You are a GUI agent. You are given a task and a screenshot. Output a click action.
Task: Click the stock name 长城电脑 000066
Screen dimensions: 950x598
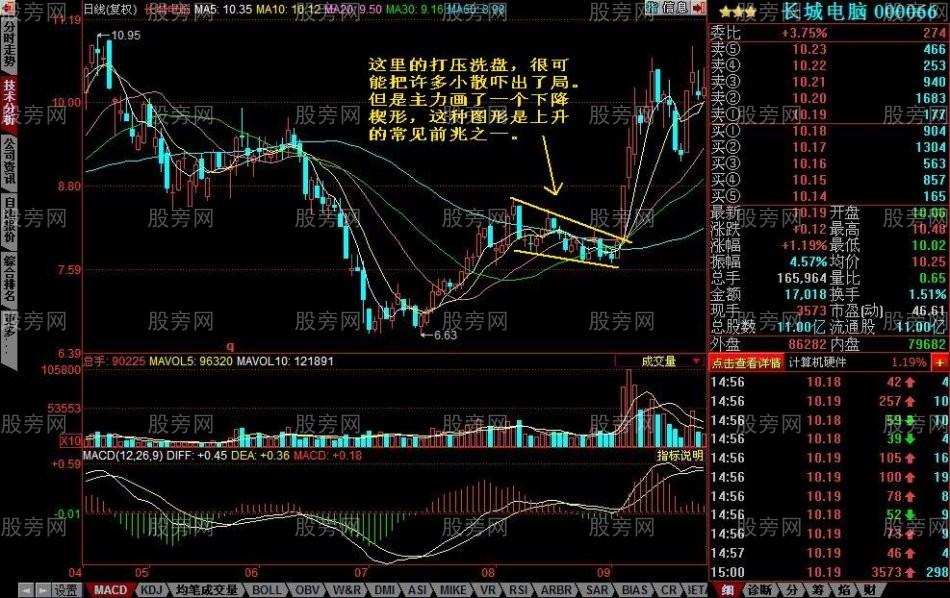click(x=860, y=12)
